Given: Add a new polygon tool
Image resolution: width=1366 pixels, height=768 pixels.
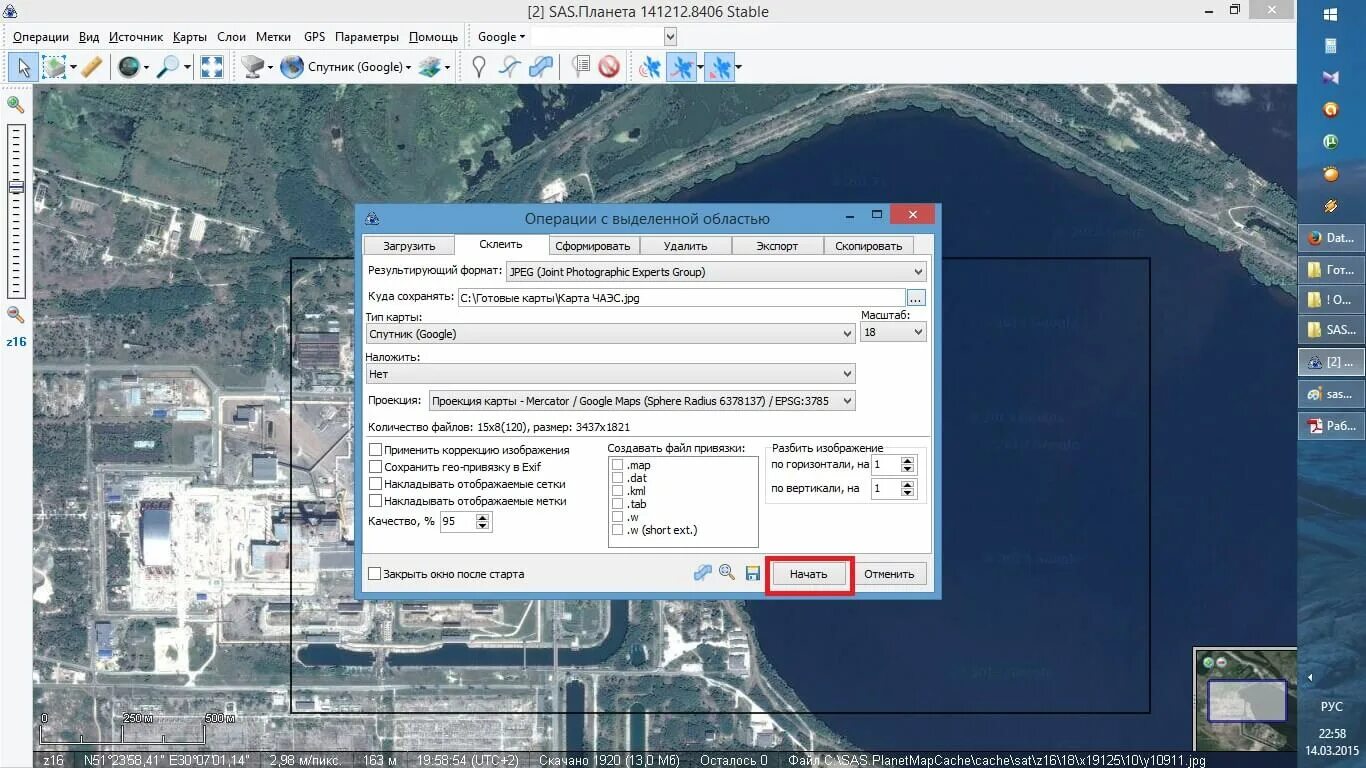Looking at the screenshot, I should click(541, 67).
